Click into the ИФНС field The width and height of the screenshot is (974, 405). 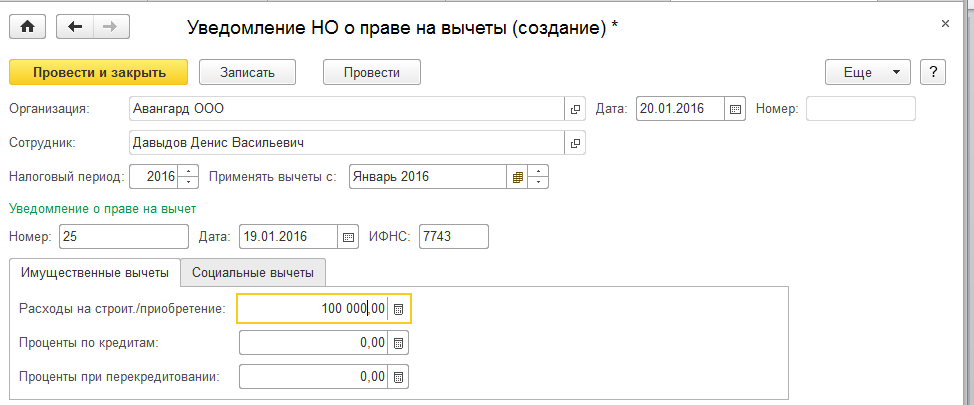tap(453, 237)
